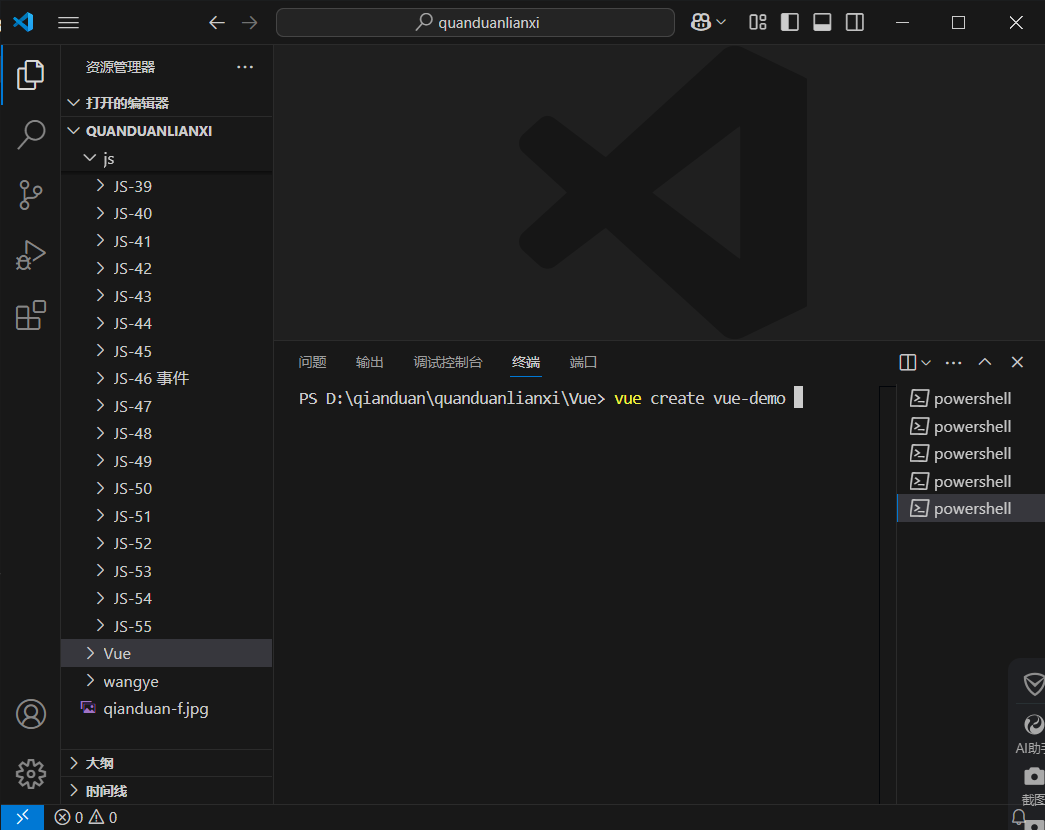The height and width of the screenshot is (830, 1045).
Task: Click the shield icon in floating widget
Action: pos(1033,683)
